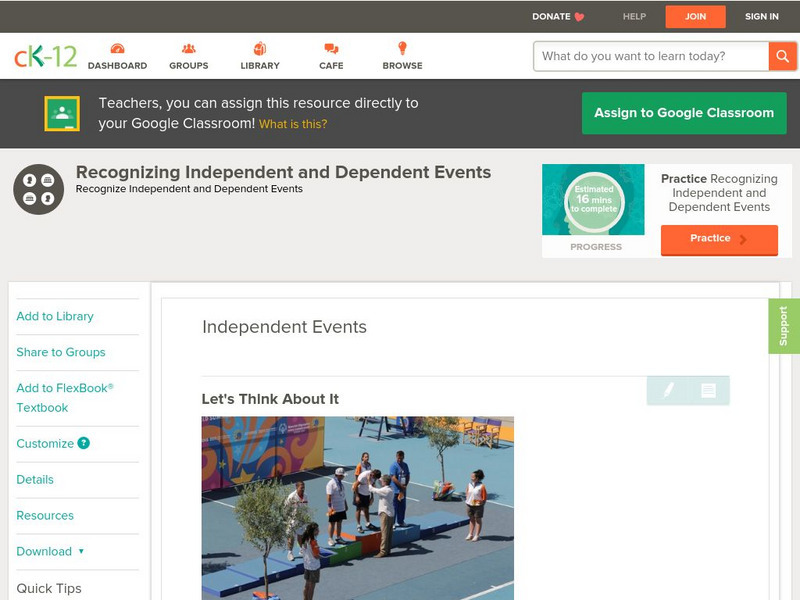The height and width of the screenshot is (600, 800).
Task: Click the Download link
Action: point(44,551)
